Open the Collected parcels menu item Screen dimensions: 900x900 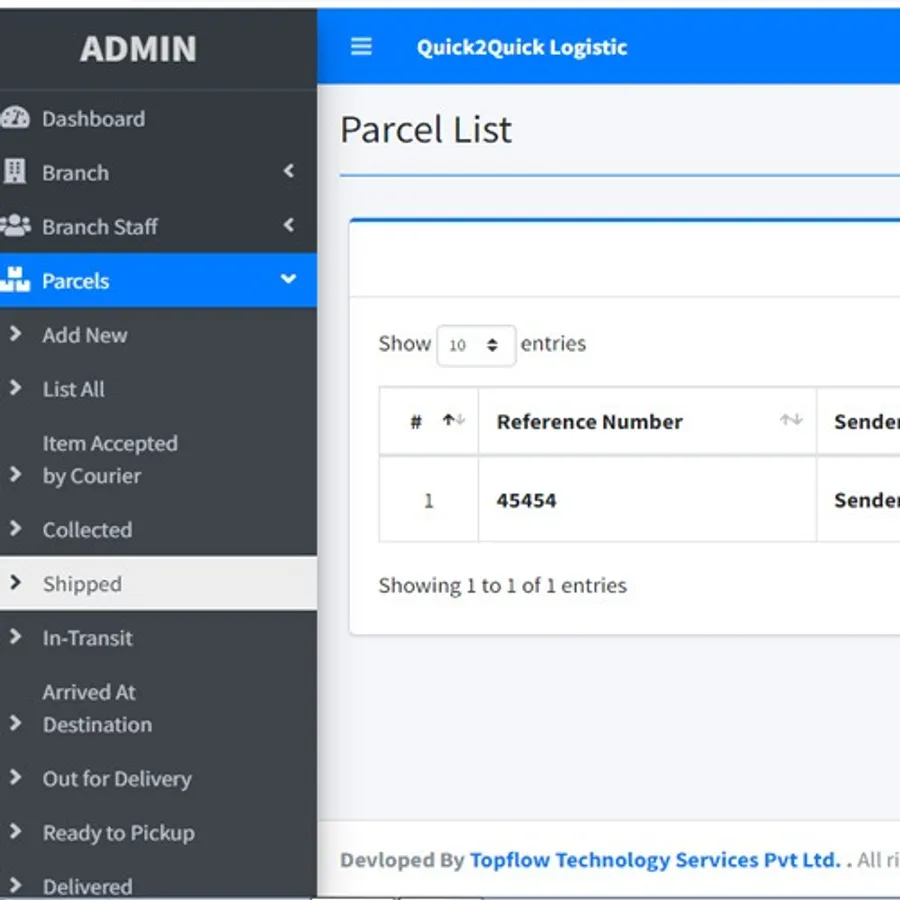tap(87, 530)
